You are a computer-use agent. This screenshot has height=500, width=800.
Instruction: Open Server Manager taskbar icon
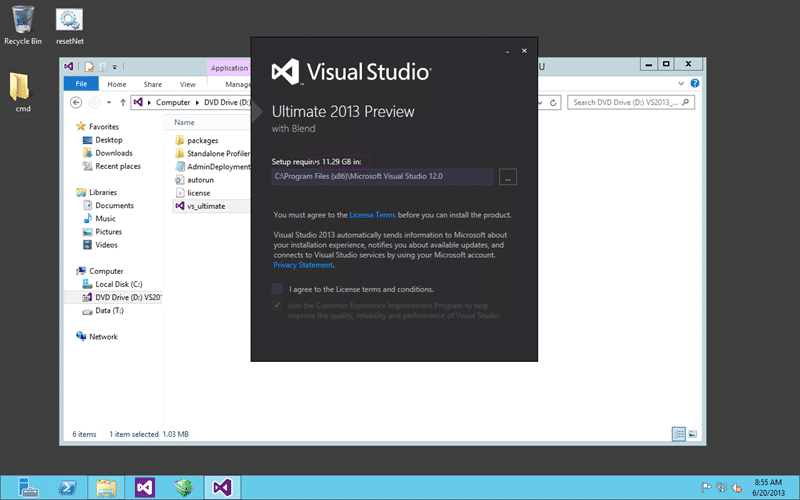pyautogui.click(x=28, y=488)
